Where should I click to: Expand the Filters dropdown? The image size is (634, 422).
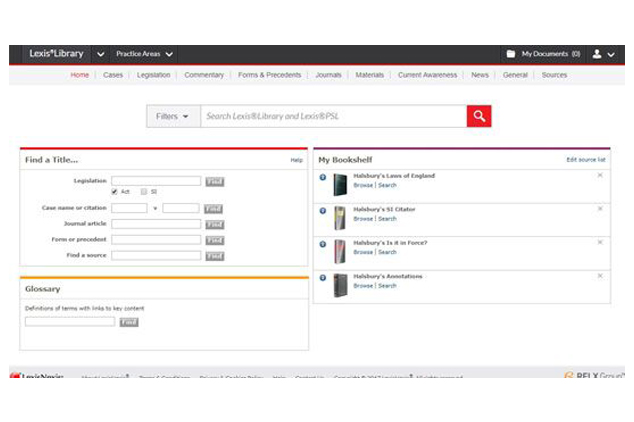click(172, 116)
